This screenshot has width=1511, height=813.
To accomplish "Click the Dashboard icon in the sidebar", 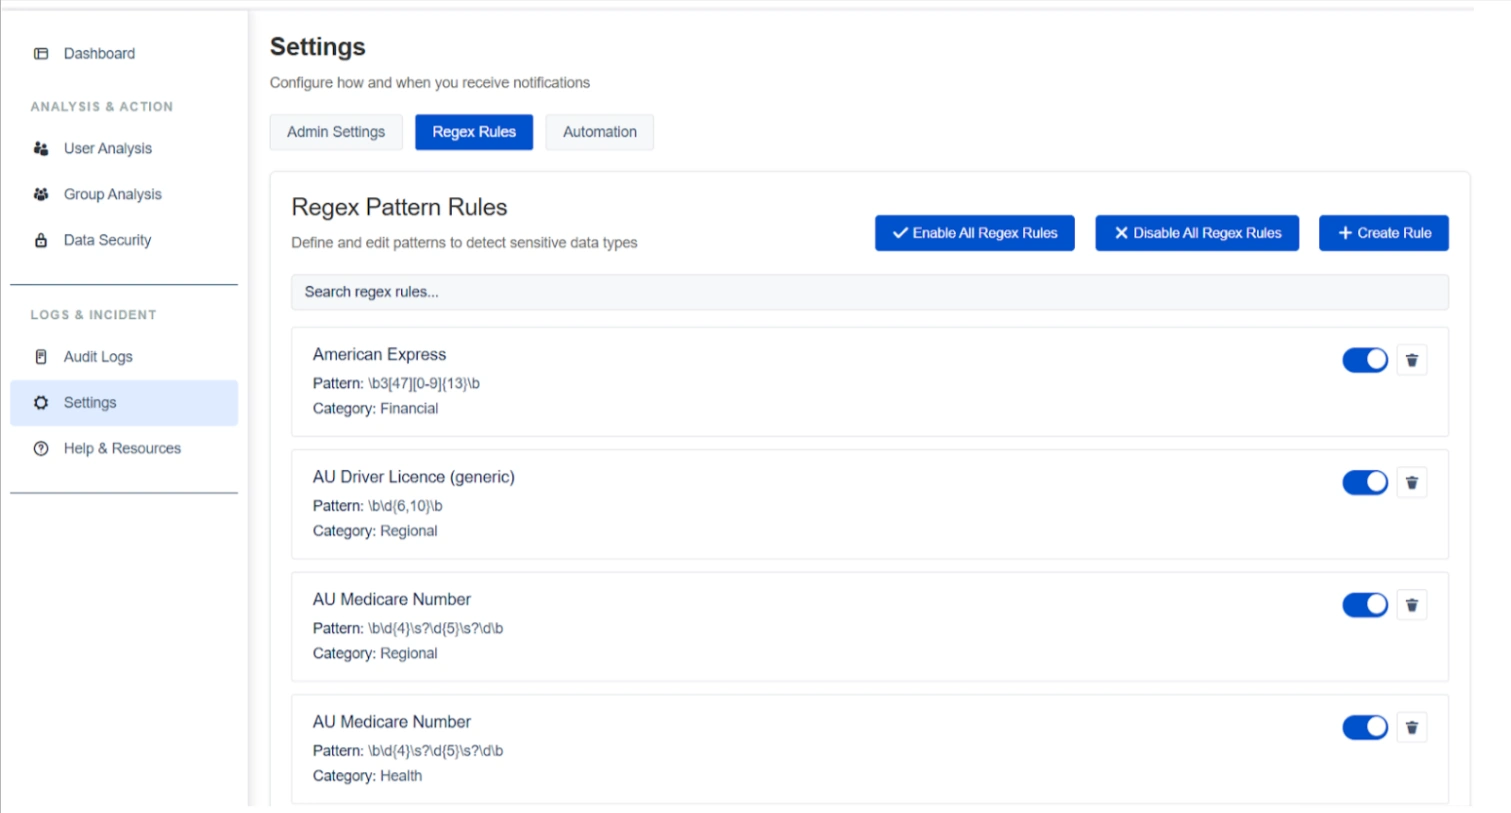I will tap(41, 54).
